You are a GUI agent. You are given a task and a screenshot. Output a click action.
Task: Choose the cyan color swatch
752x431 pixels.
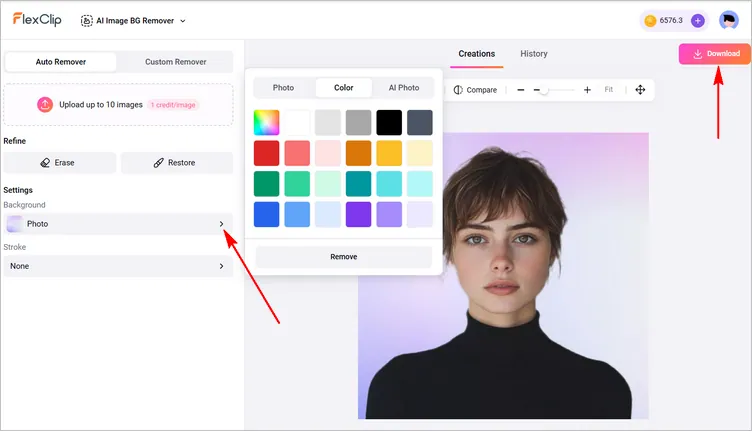[x=389, y=184]
